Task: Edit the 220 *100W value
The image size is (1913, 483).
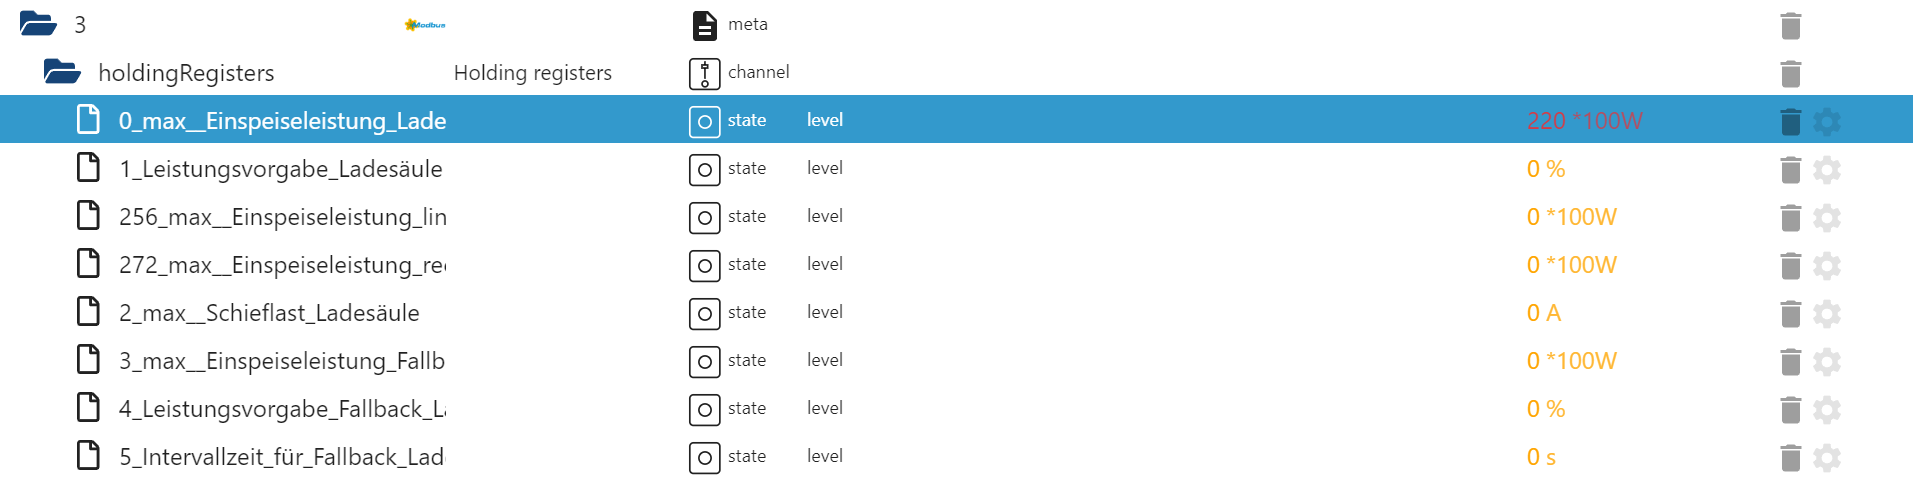Action: [1584, 121]
